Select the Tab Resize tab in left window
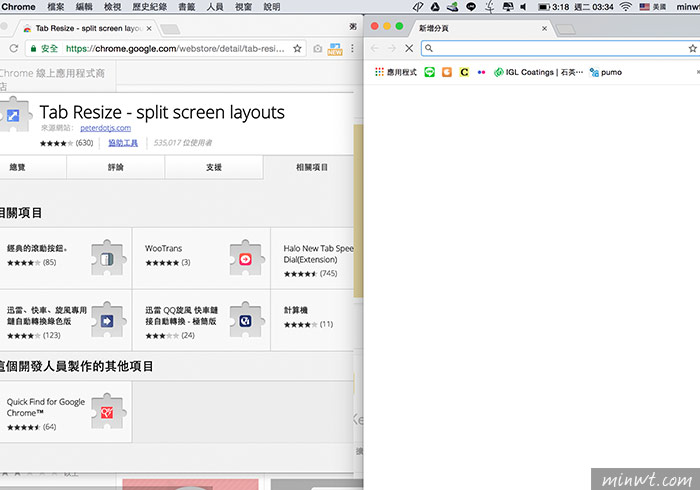The width and height of the screenshot is (700, 490). (x=87, y=28)
